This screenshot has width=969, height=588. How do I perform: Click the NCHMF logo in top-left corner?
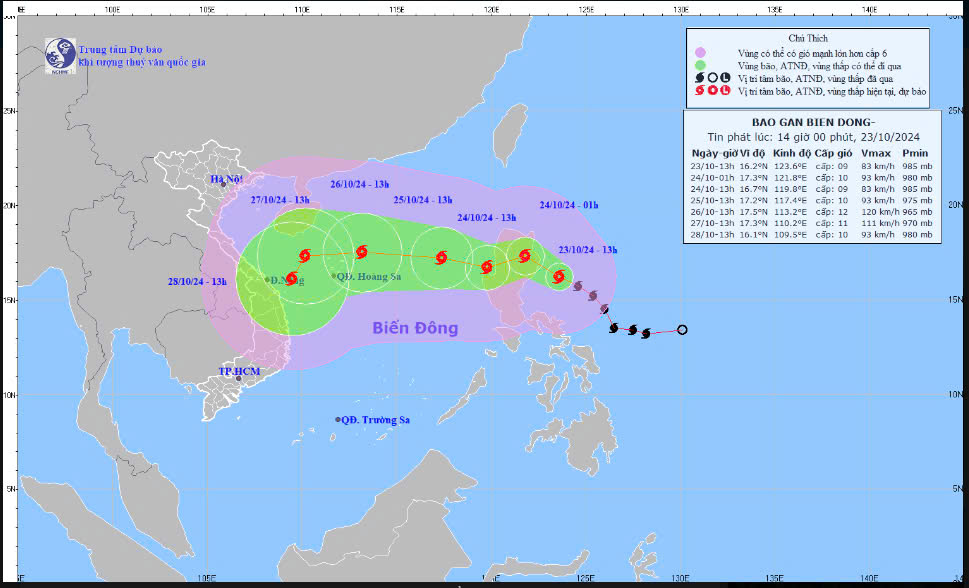pyautogui.click(x=60, y=53)
